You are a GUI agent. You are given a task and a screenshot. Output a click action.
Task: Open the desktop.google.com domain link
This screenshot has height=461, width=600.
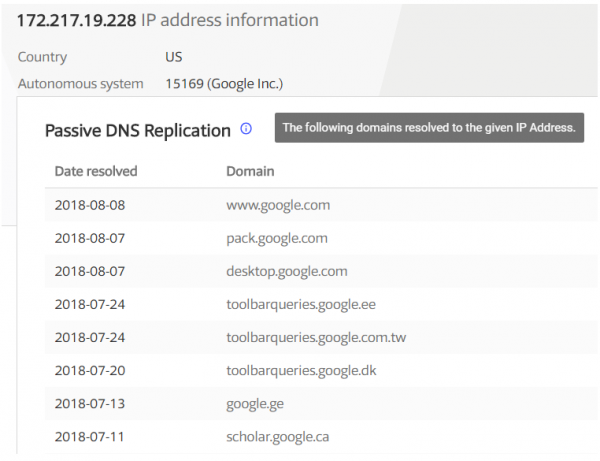pyautogui.click(x=287, y=272)
